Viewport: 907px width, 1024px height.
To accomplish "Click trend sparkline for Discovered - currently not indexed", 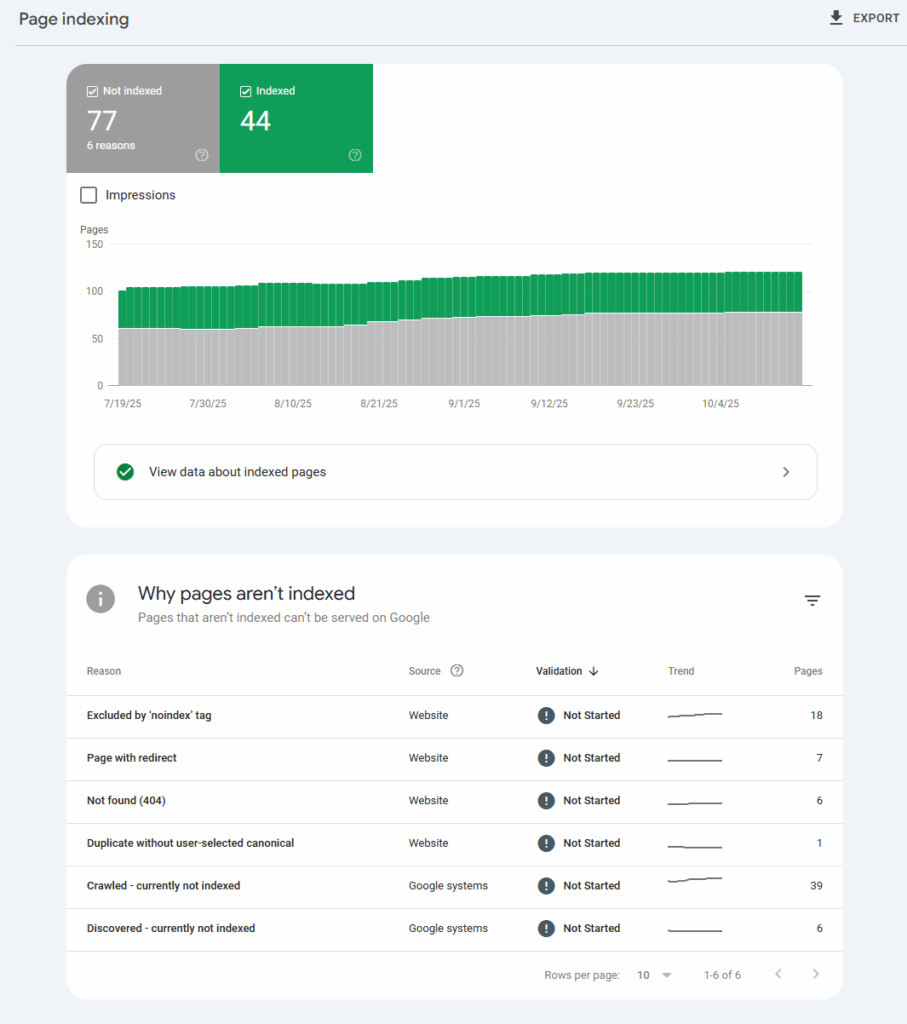I will 694,929.
